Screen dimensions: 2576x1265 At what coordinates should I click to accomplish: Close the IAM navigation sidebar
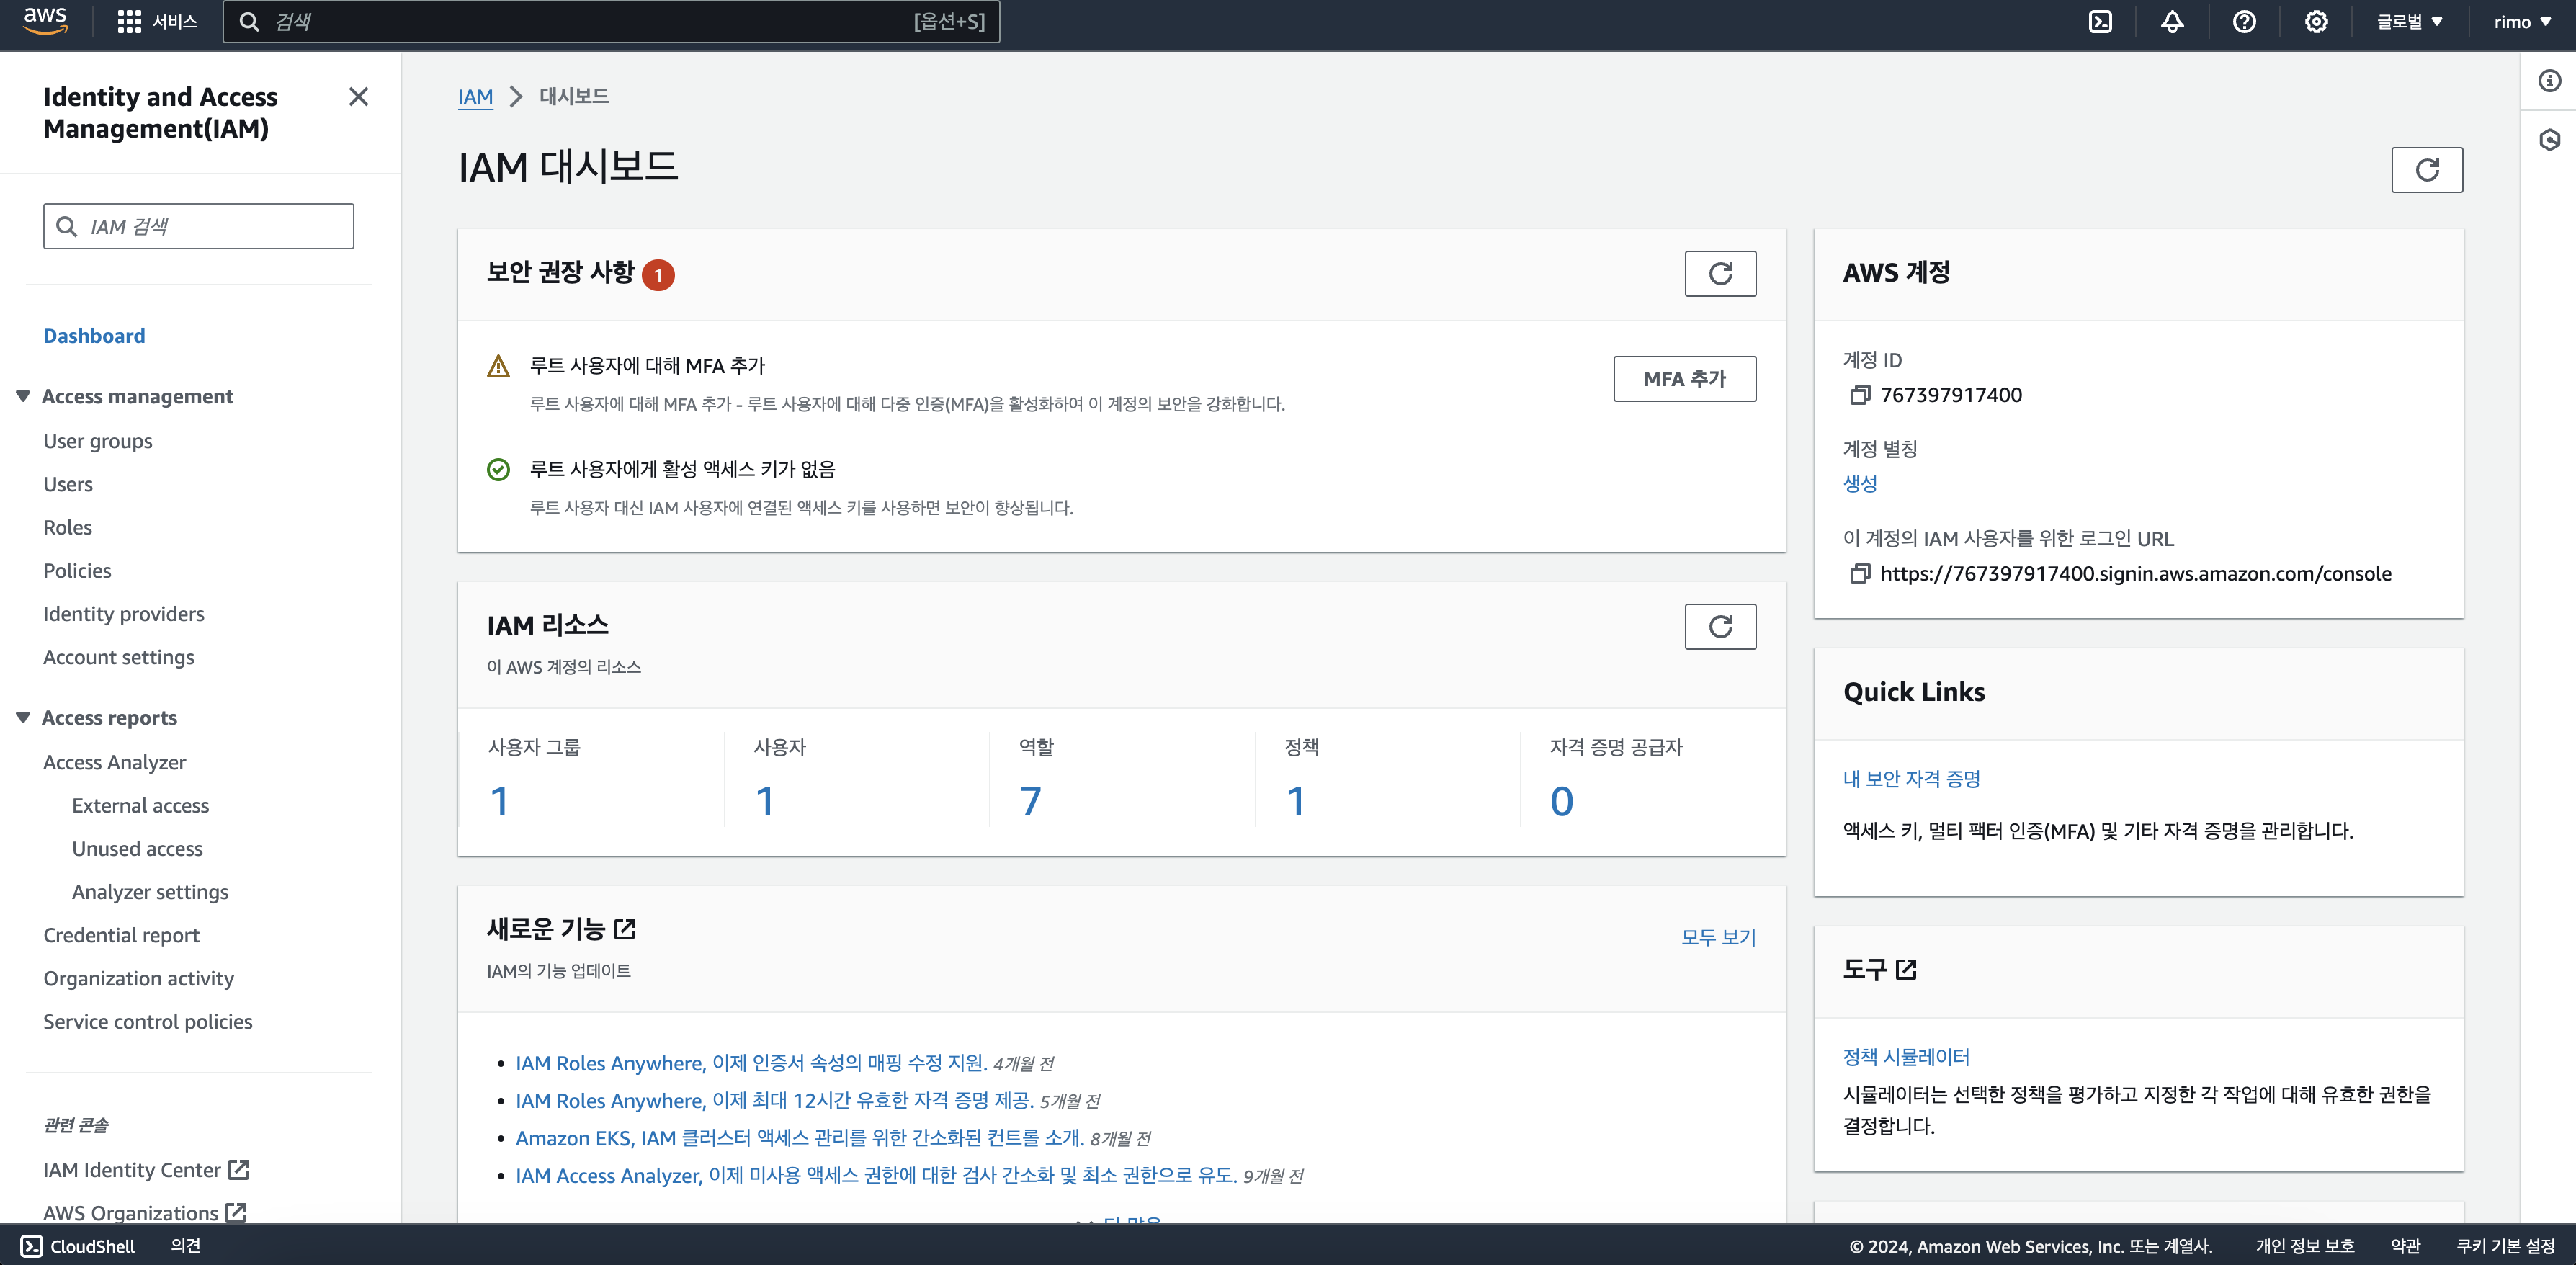click(x=358, y=97)
